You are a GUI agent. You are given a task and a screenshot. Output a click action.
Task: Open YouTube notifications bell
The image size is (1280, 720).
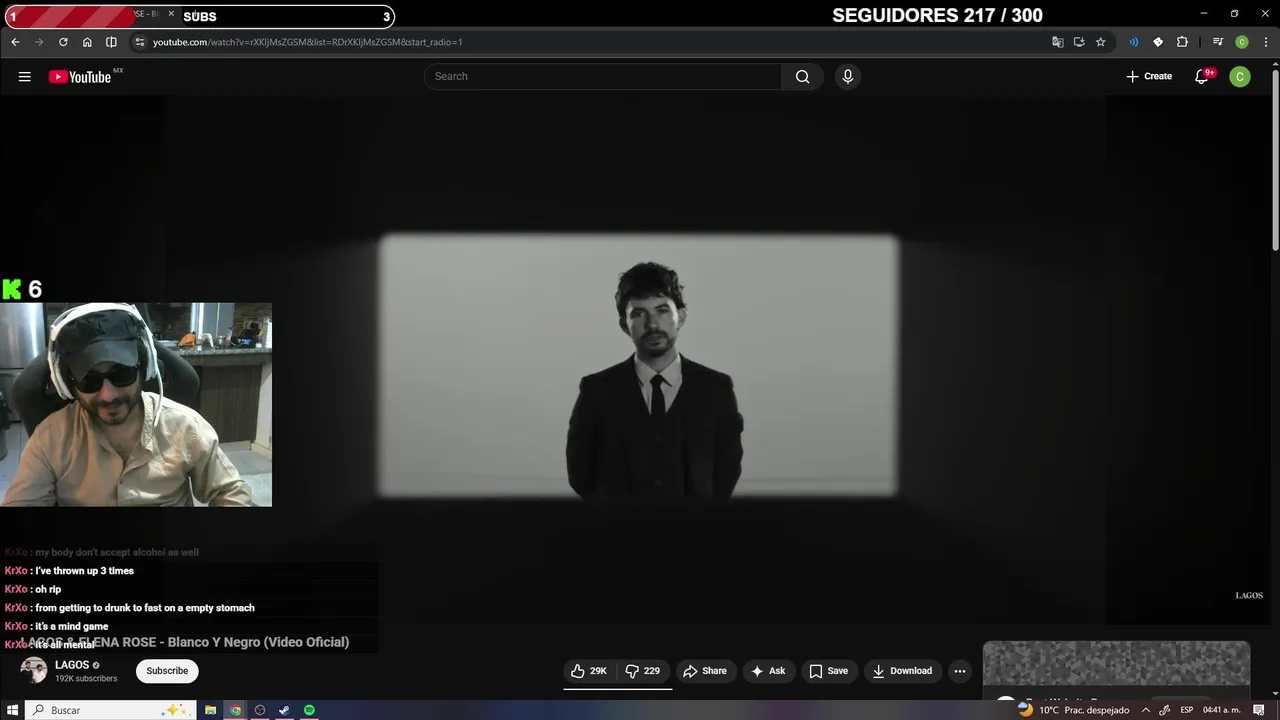click(x=1202, y=76)
